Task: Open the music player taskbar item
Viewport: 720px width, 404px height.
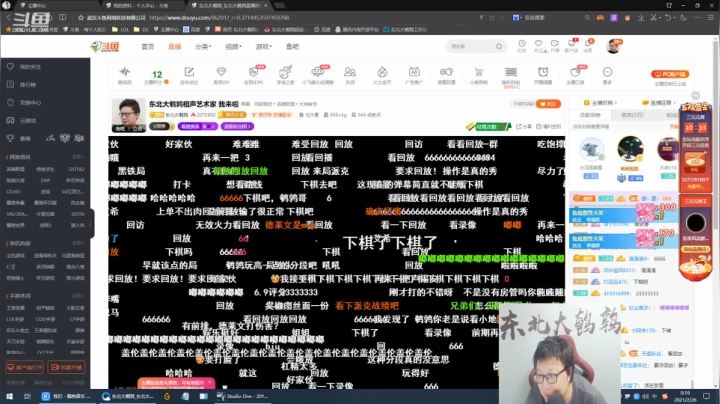Action: [67, 396]
